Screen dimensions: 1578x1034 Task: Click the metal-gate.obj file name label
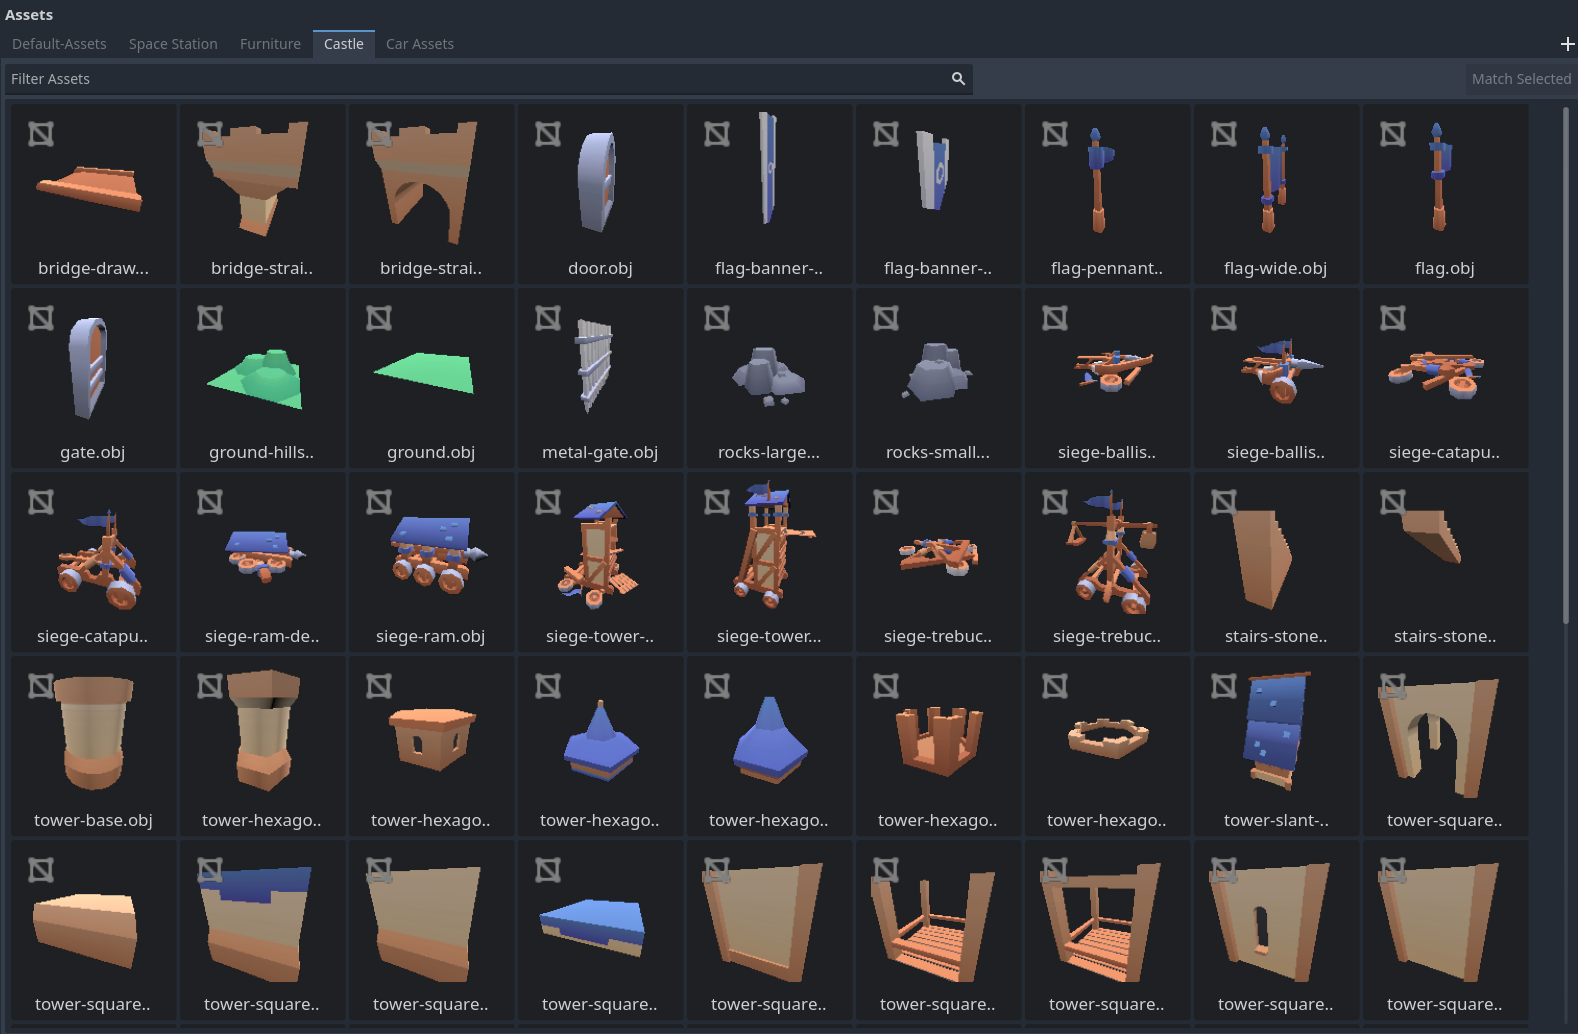pyautogui.click(x=600, y=452)
